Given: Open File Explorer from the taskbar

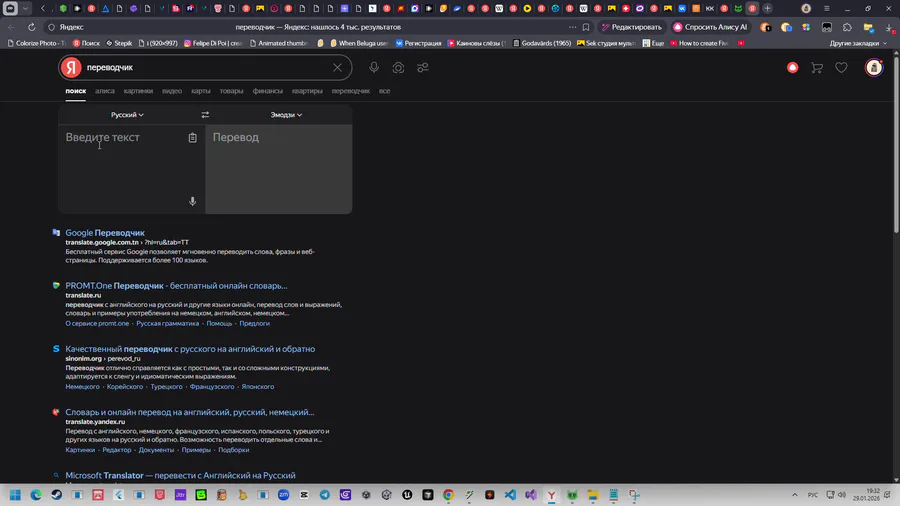Looking at the screenshot, I should tap(593, 495).
